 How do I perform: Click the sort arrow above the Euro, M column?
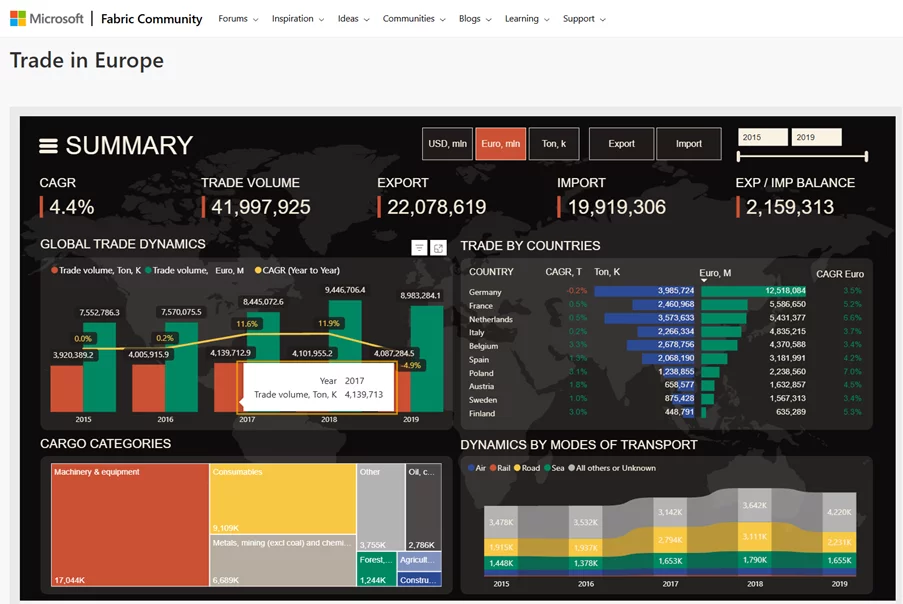[703, 281]
